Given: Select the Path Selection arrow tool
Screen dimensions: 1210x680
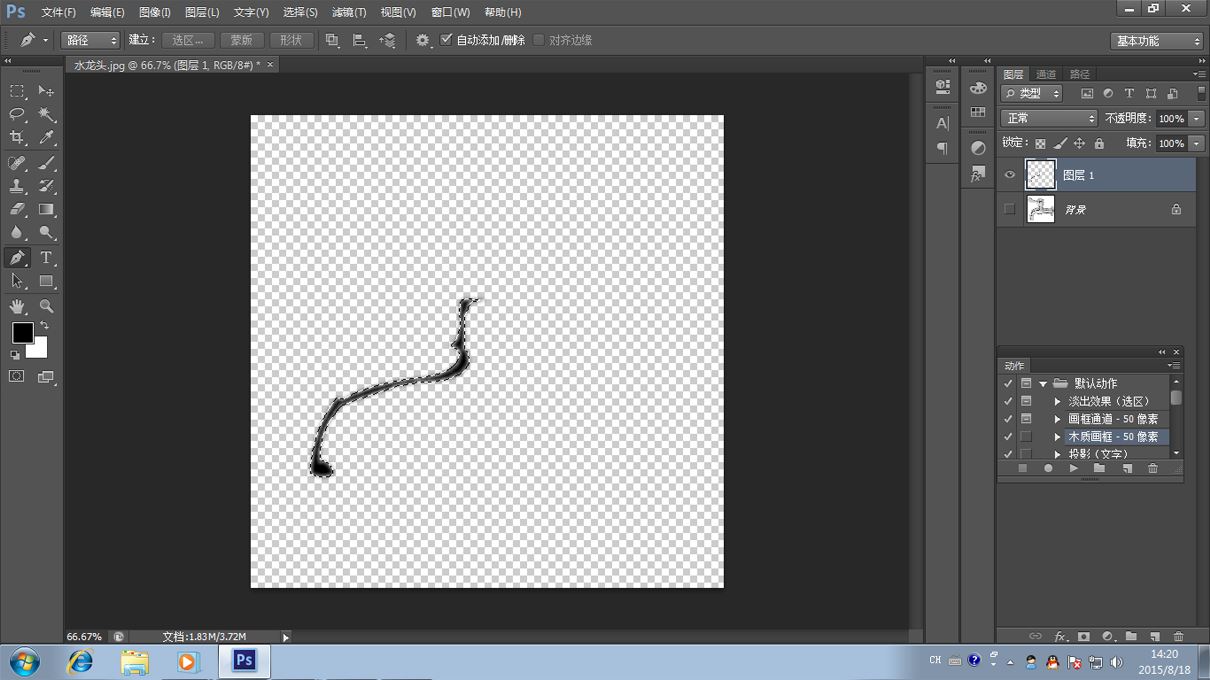Looking at the screenshot, I should coord(17,282).
